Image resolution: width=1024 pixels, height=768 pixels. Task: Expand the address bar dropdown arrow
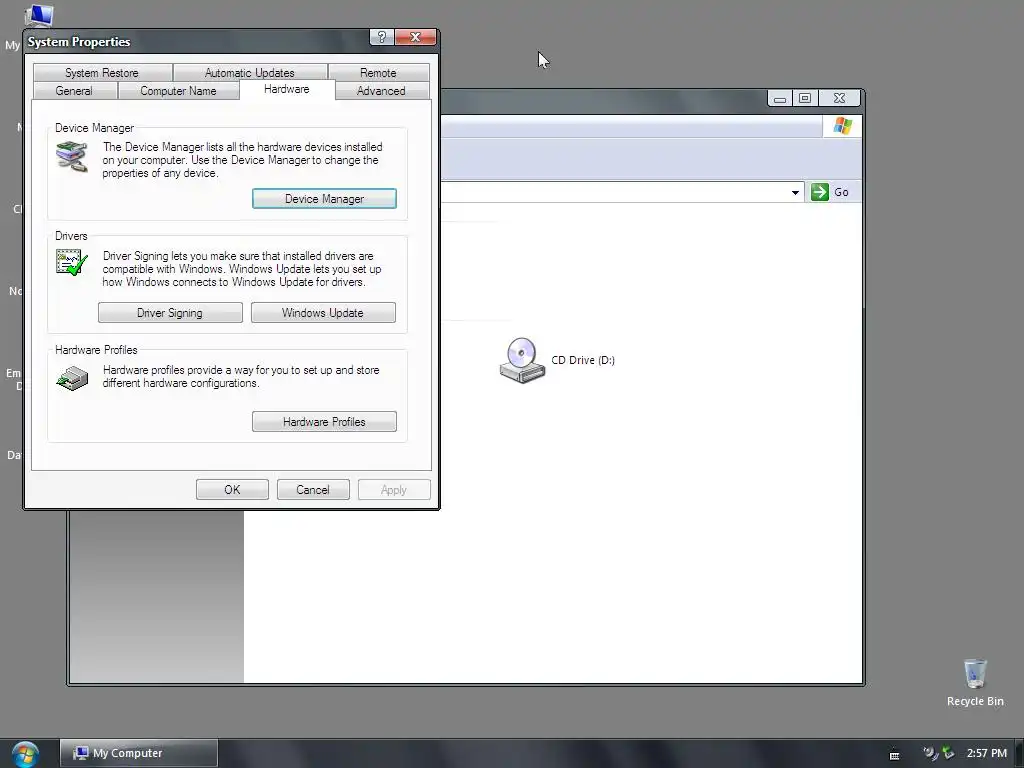tap(795, 192)
